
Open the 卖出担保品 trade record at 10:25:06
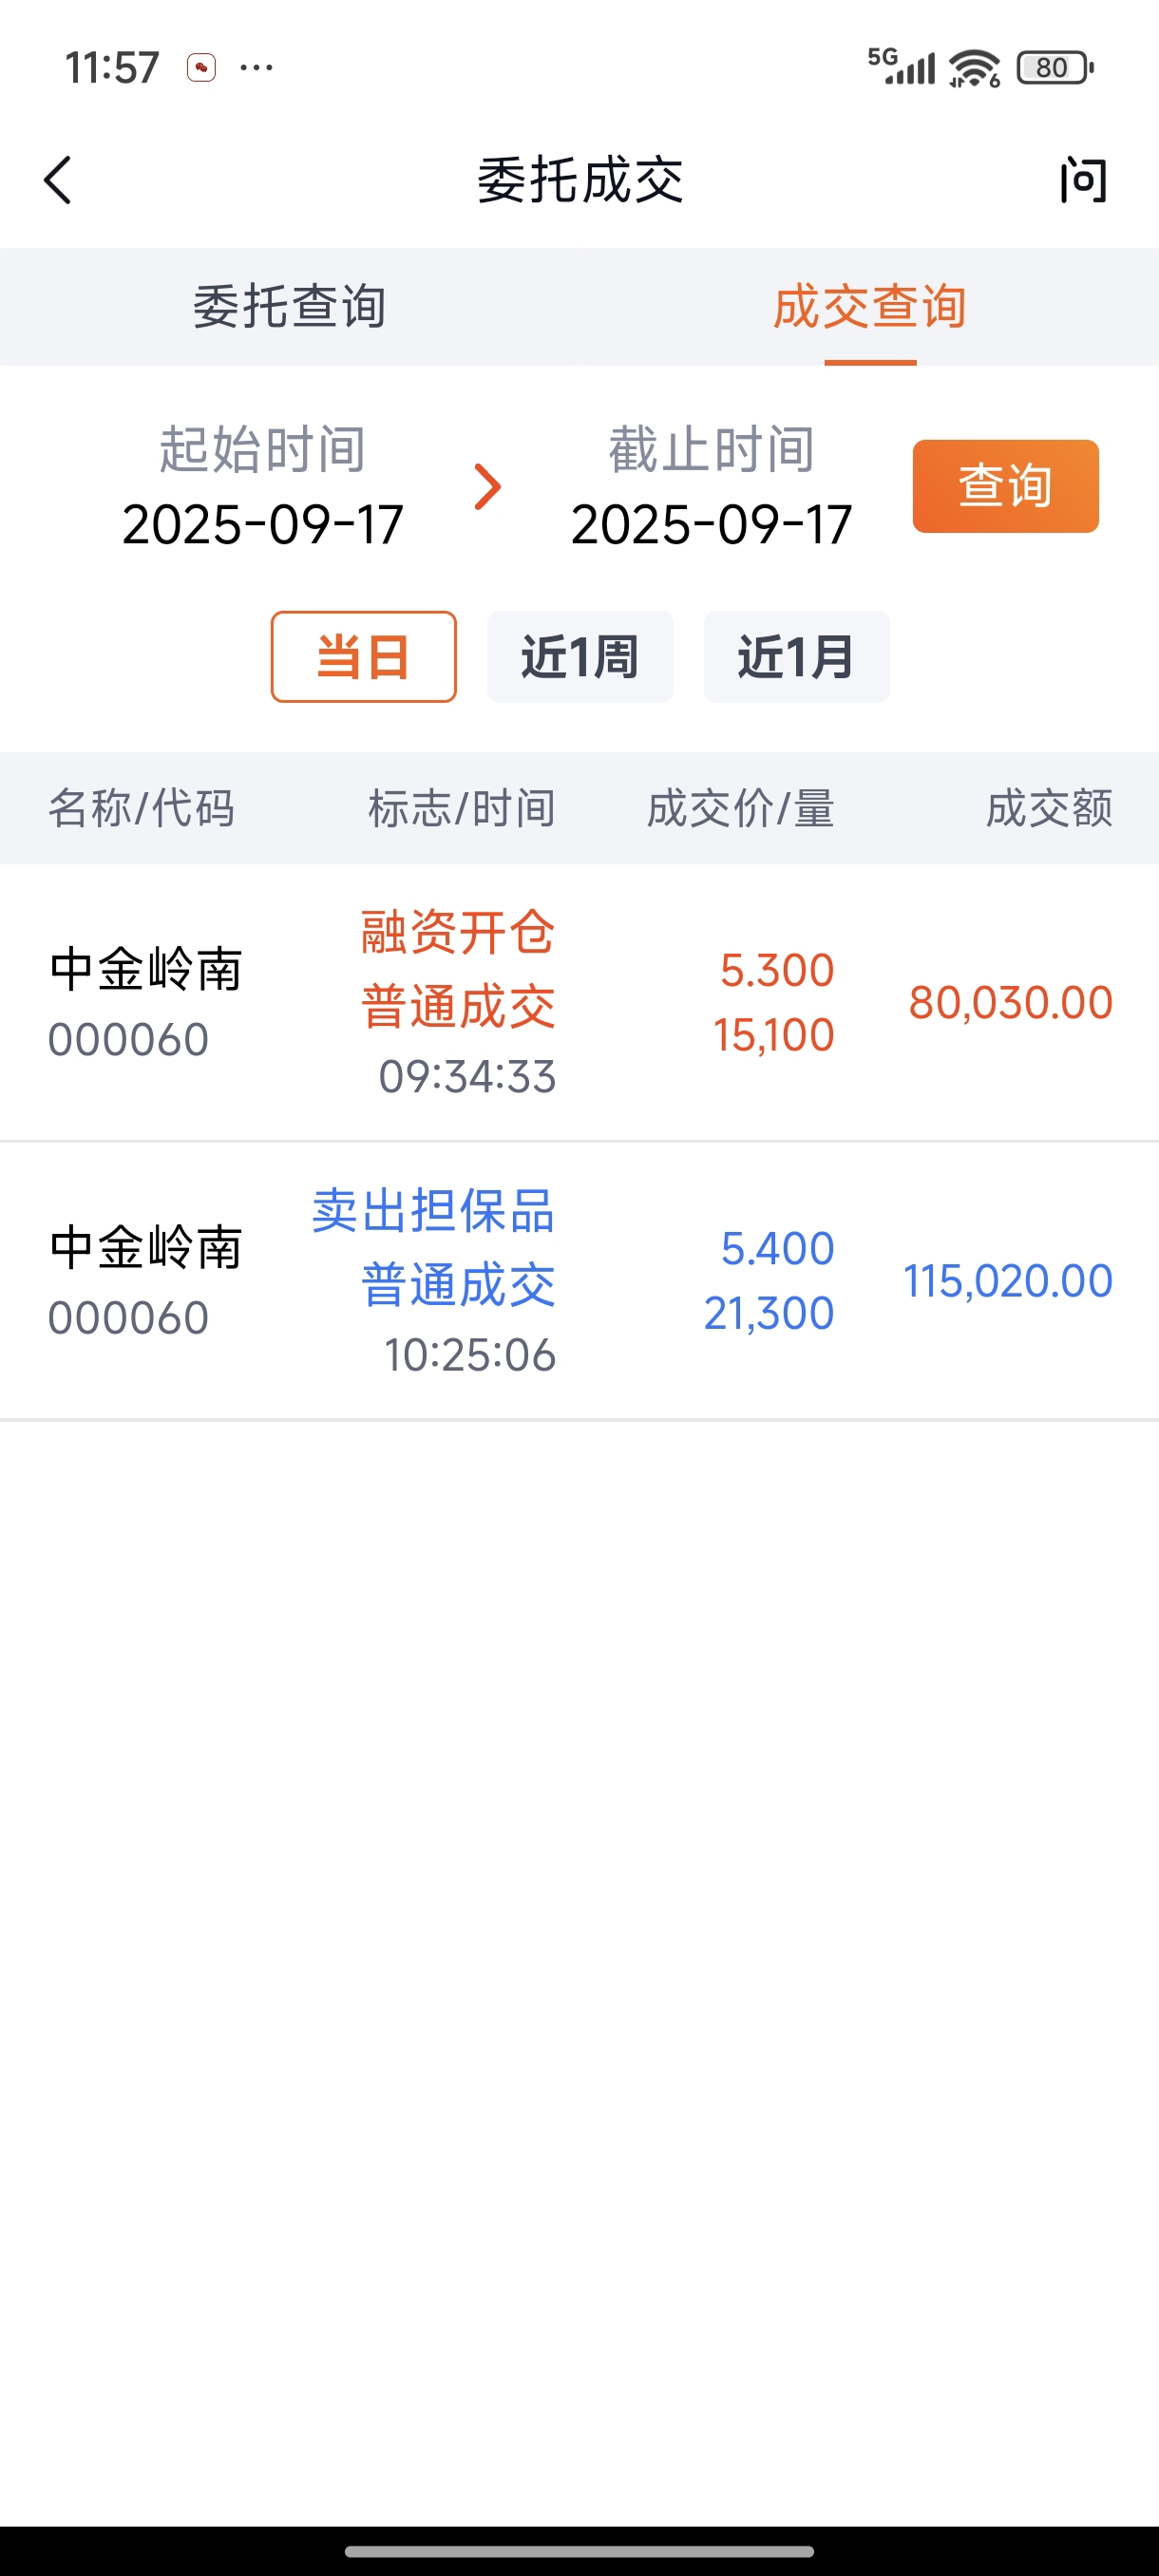[580, 1281]
